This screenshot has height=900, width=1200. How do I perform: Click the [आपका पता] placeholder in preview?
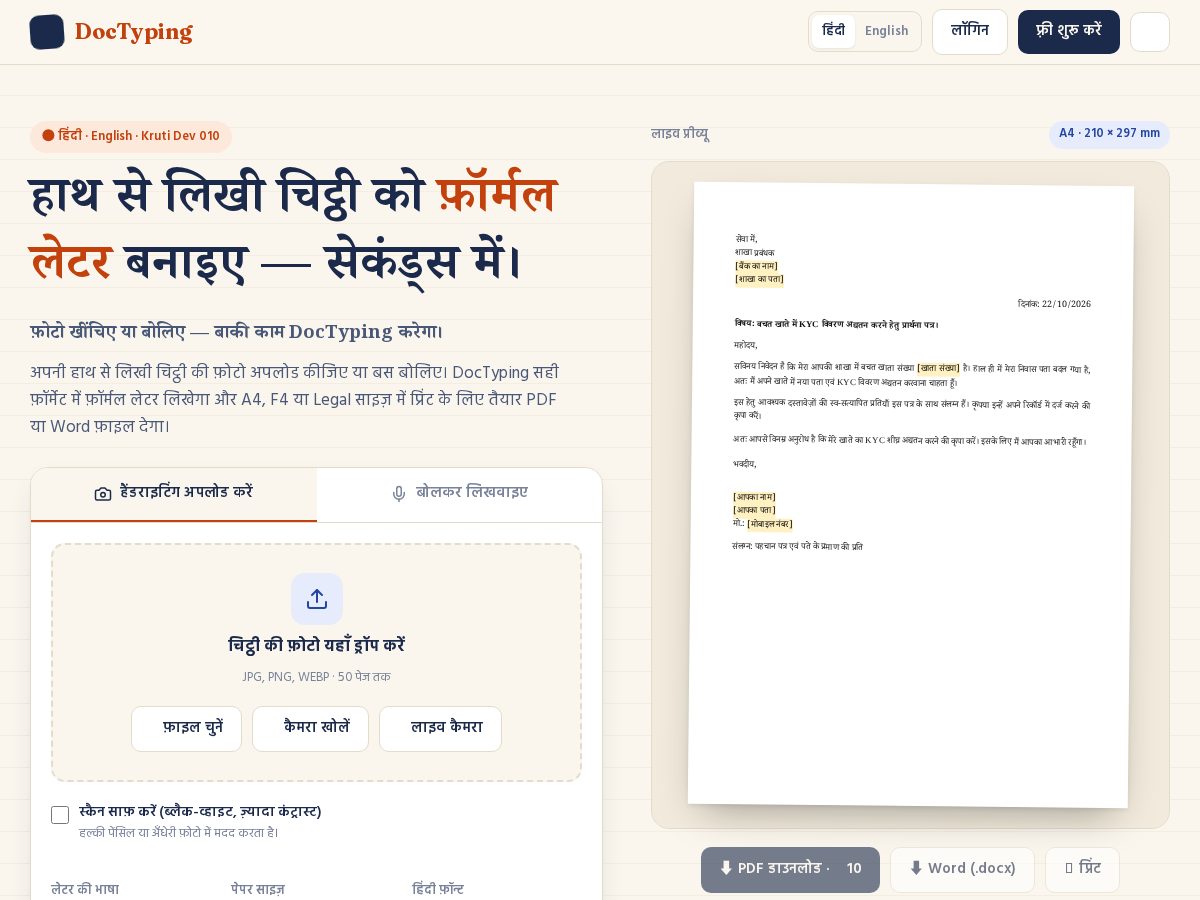(x=754, y=510)
